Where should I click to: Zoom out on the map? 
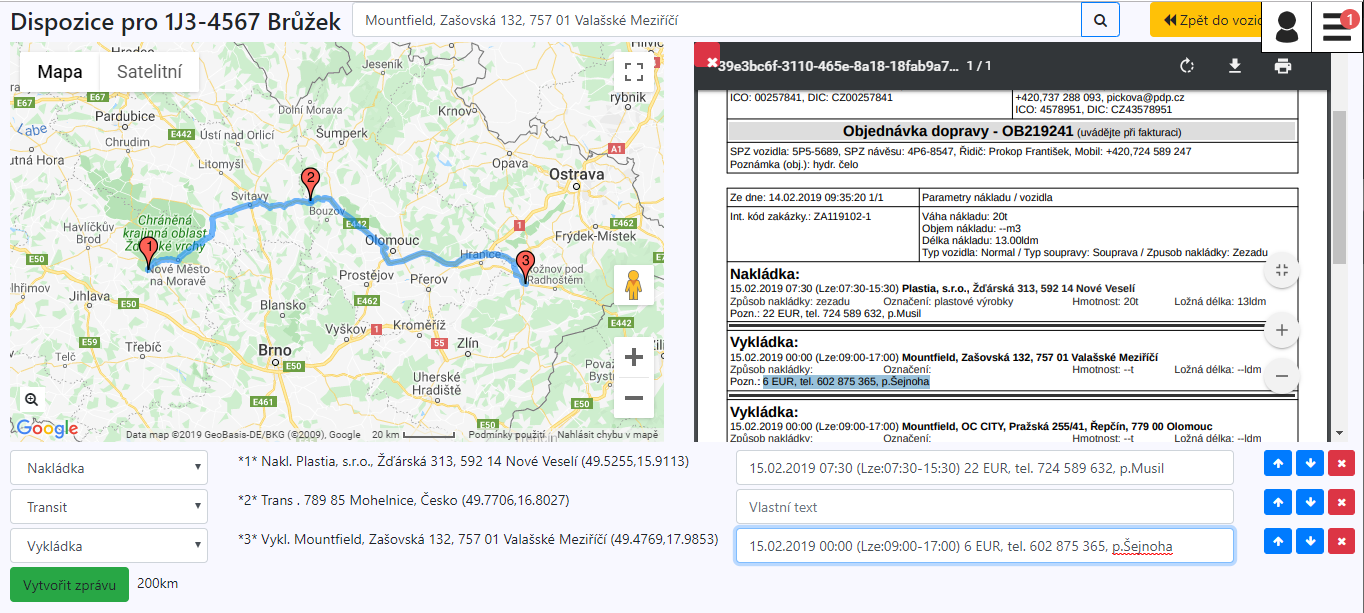coord(633,398)
